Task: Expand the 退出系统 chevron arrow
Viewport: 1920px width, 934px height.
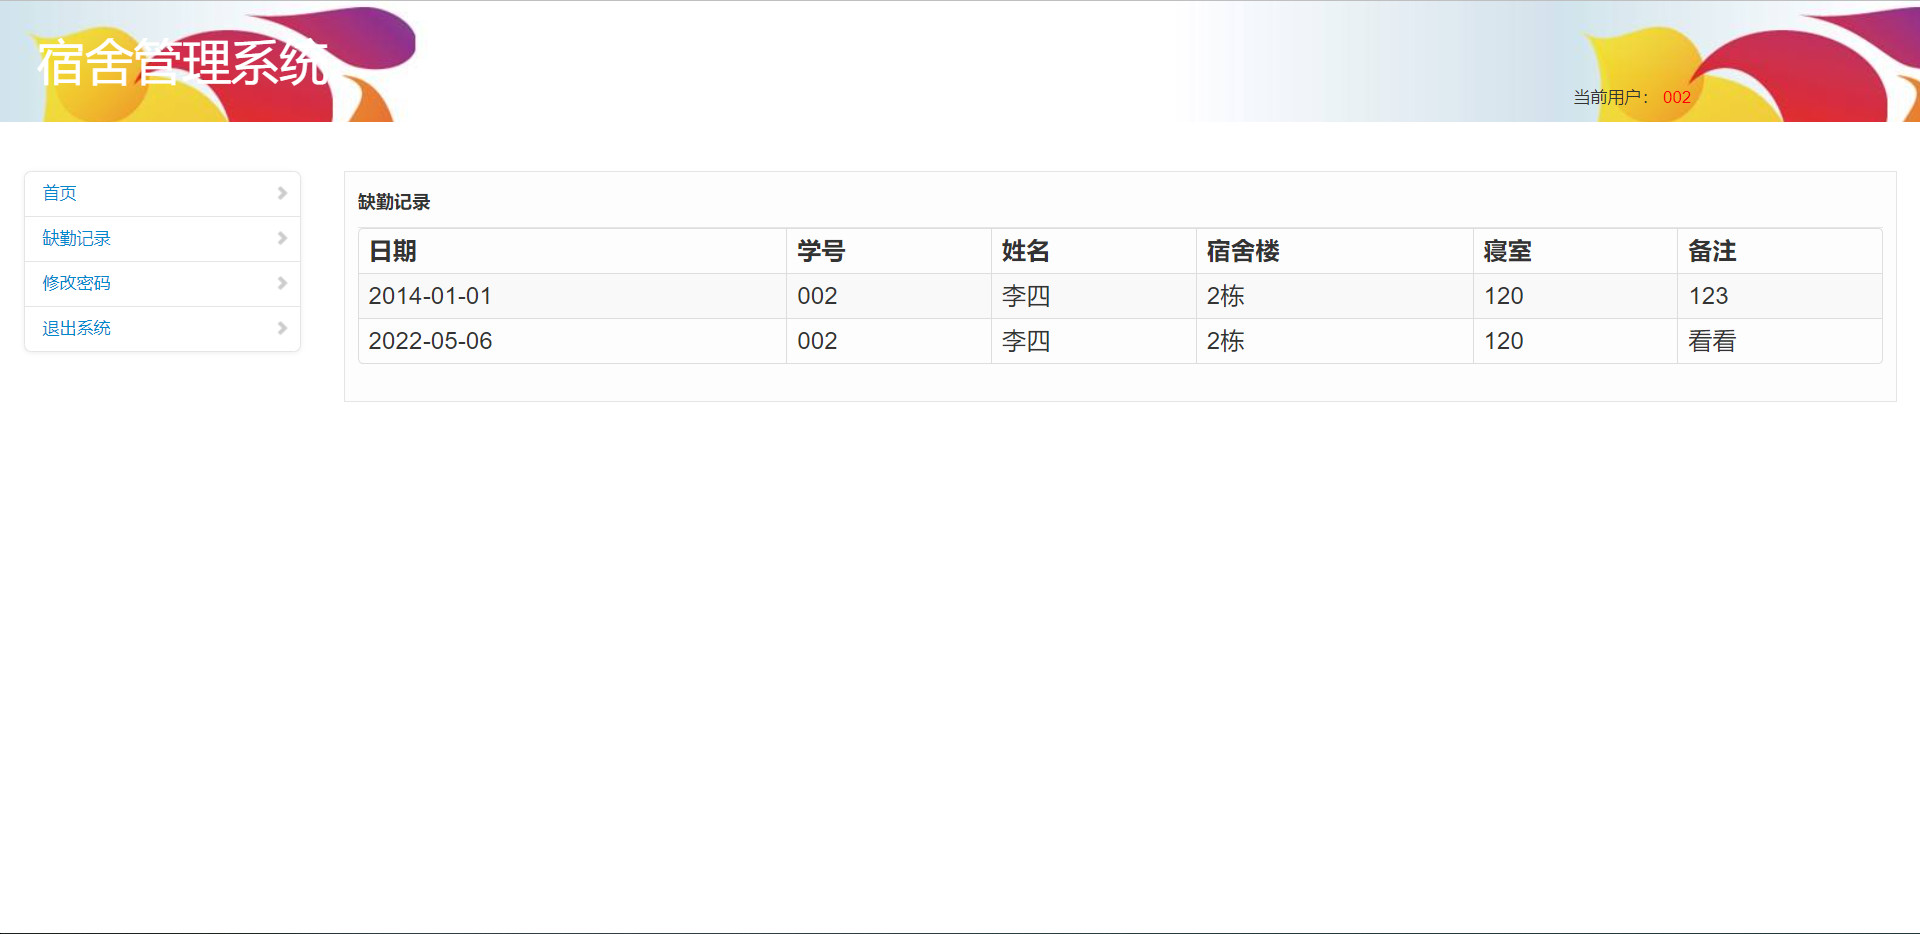Action: 283,328
